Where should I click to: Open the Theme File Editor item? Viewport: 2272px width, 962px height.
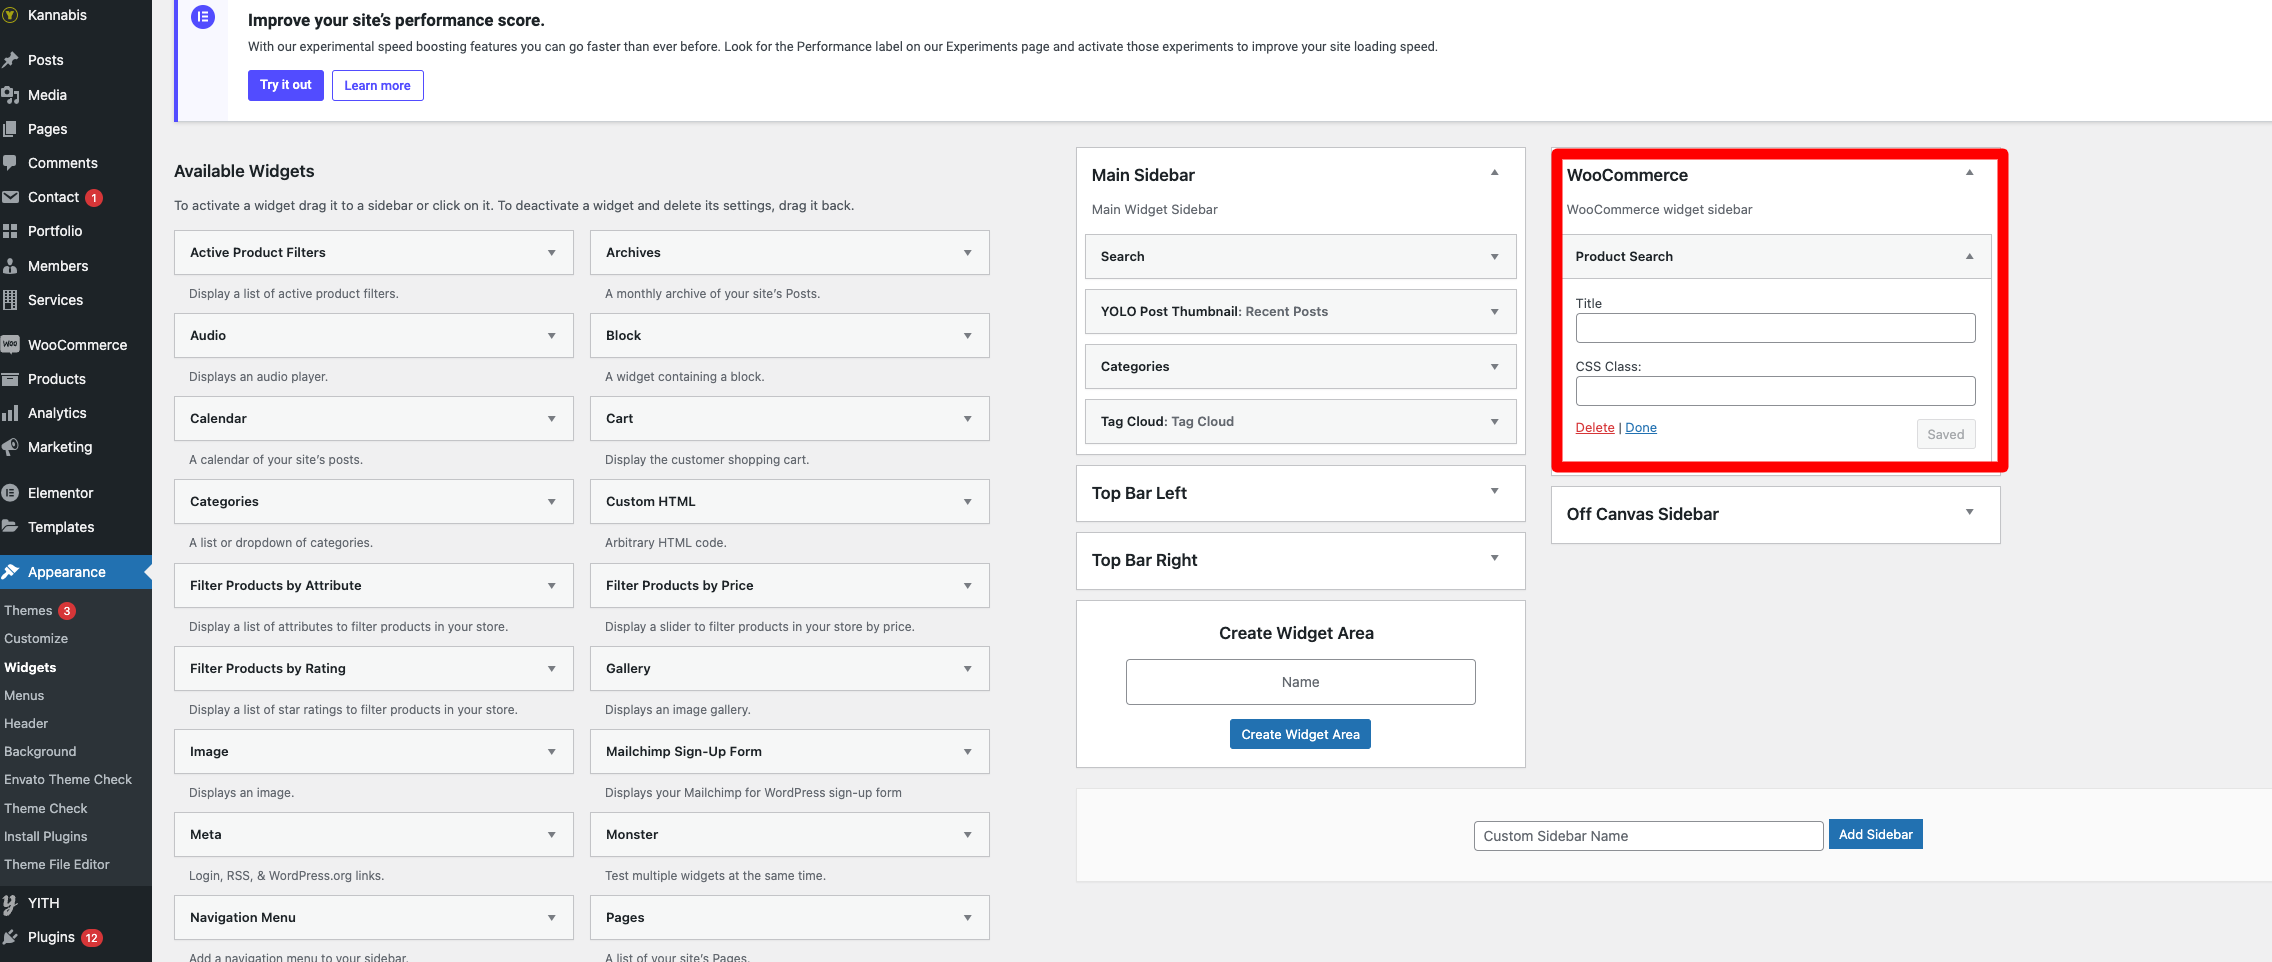pyautogui.click(x=57, y=864)
